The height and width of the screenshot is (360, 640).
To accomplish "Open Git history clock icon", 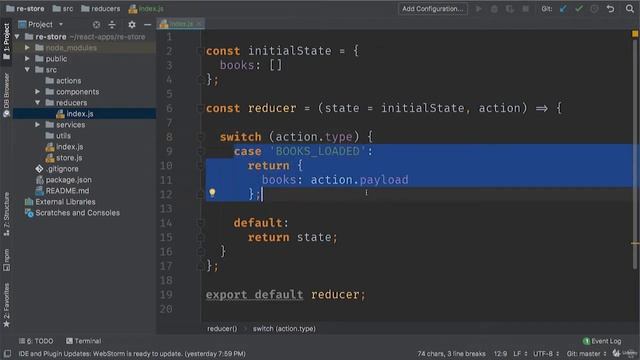I will pyautogui.click(x=594, y=9).
